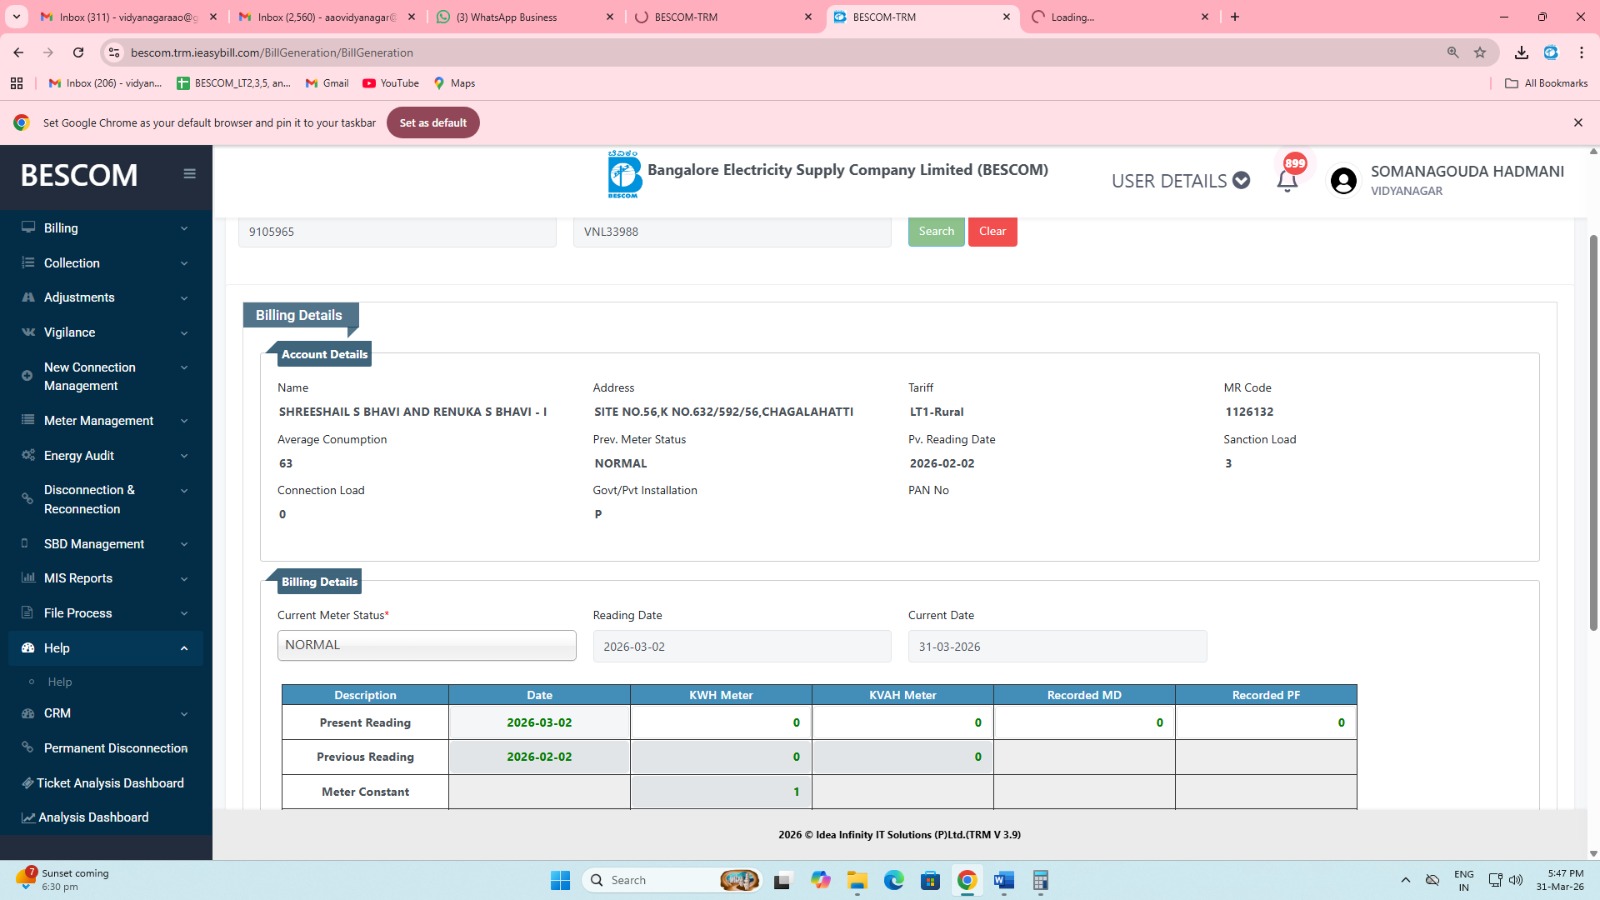
Task: Bookmark this page with star icon
Action: coord(1480,52)
